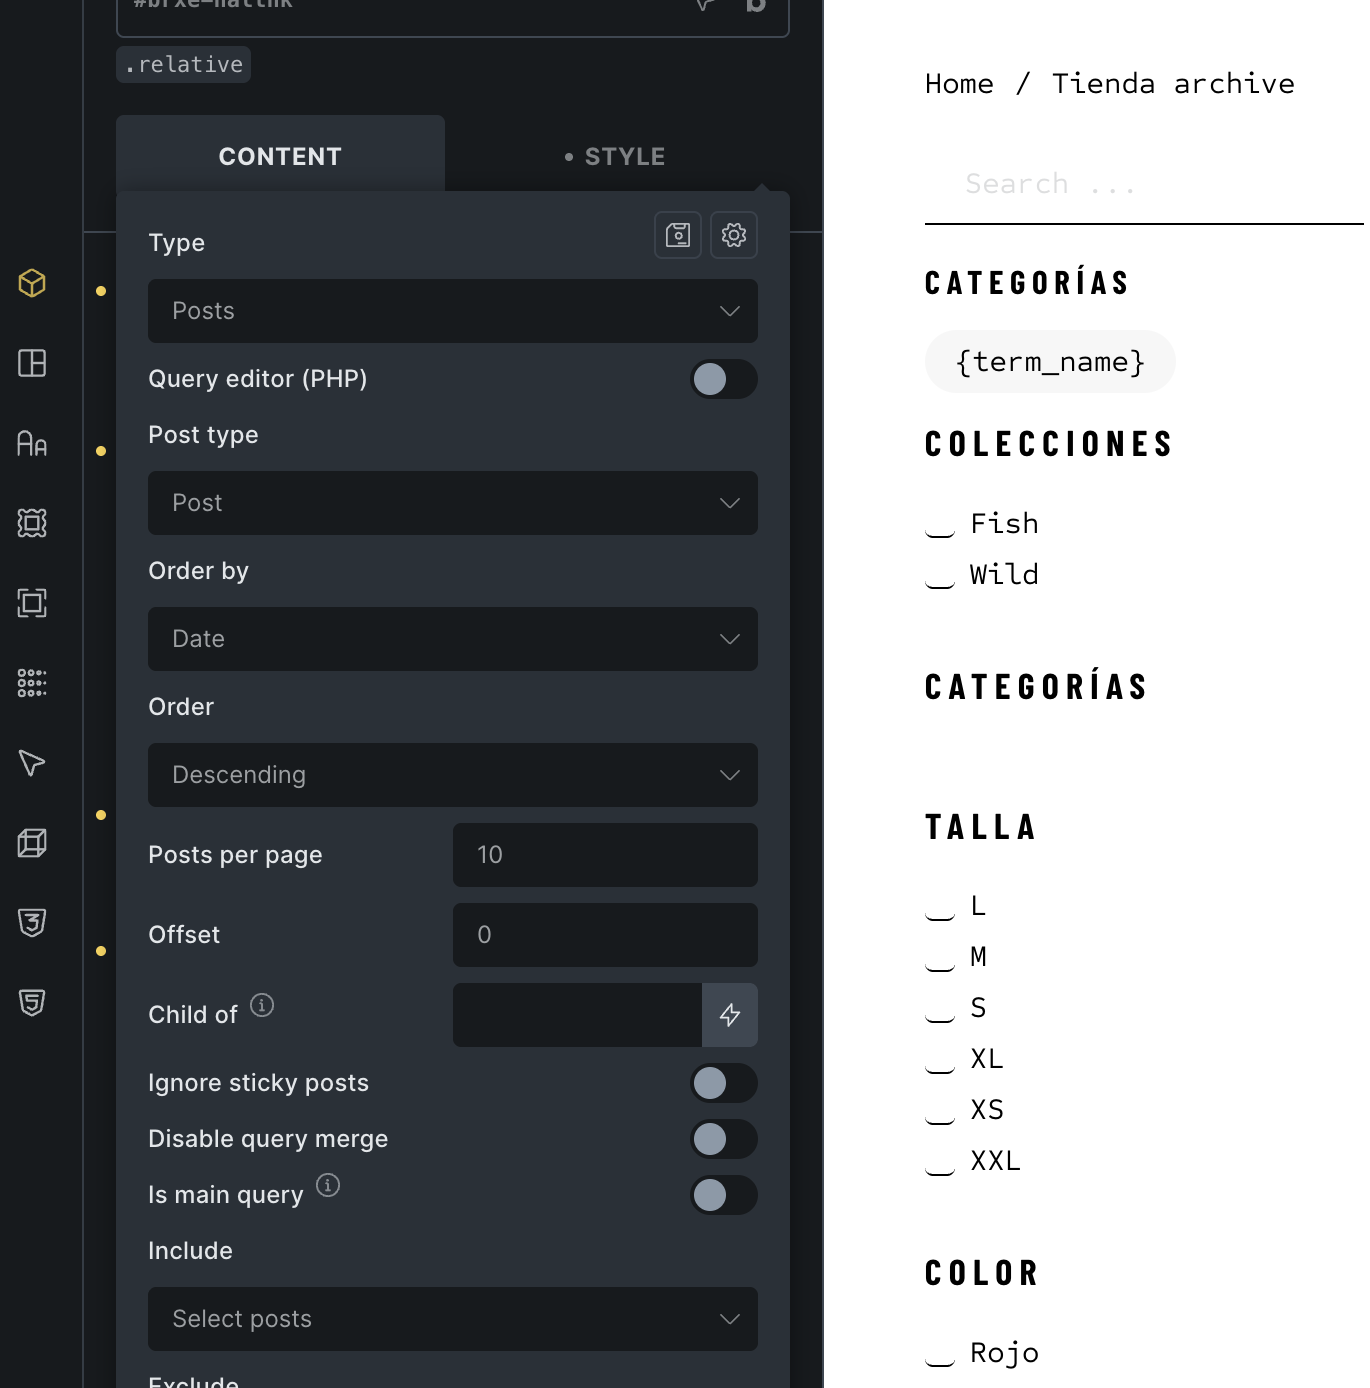The width and height of the screenshot is (1370, 1388).
Task: Expand the Order by Date dropdown
Action: click(x=452, y=639)
